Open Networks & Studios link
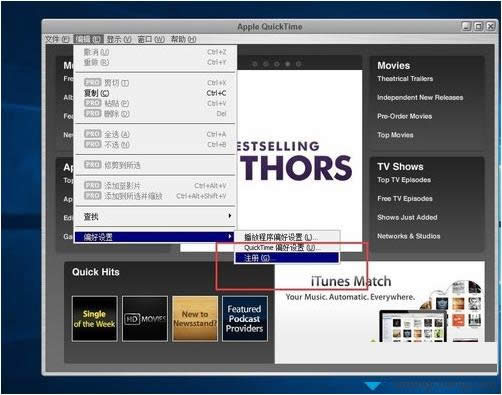The height and width of the screenshot is (395, 502). [x=408, y=236]
